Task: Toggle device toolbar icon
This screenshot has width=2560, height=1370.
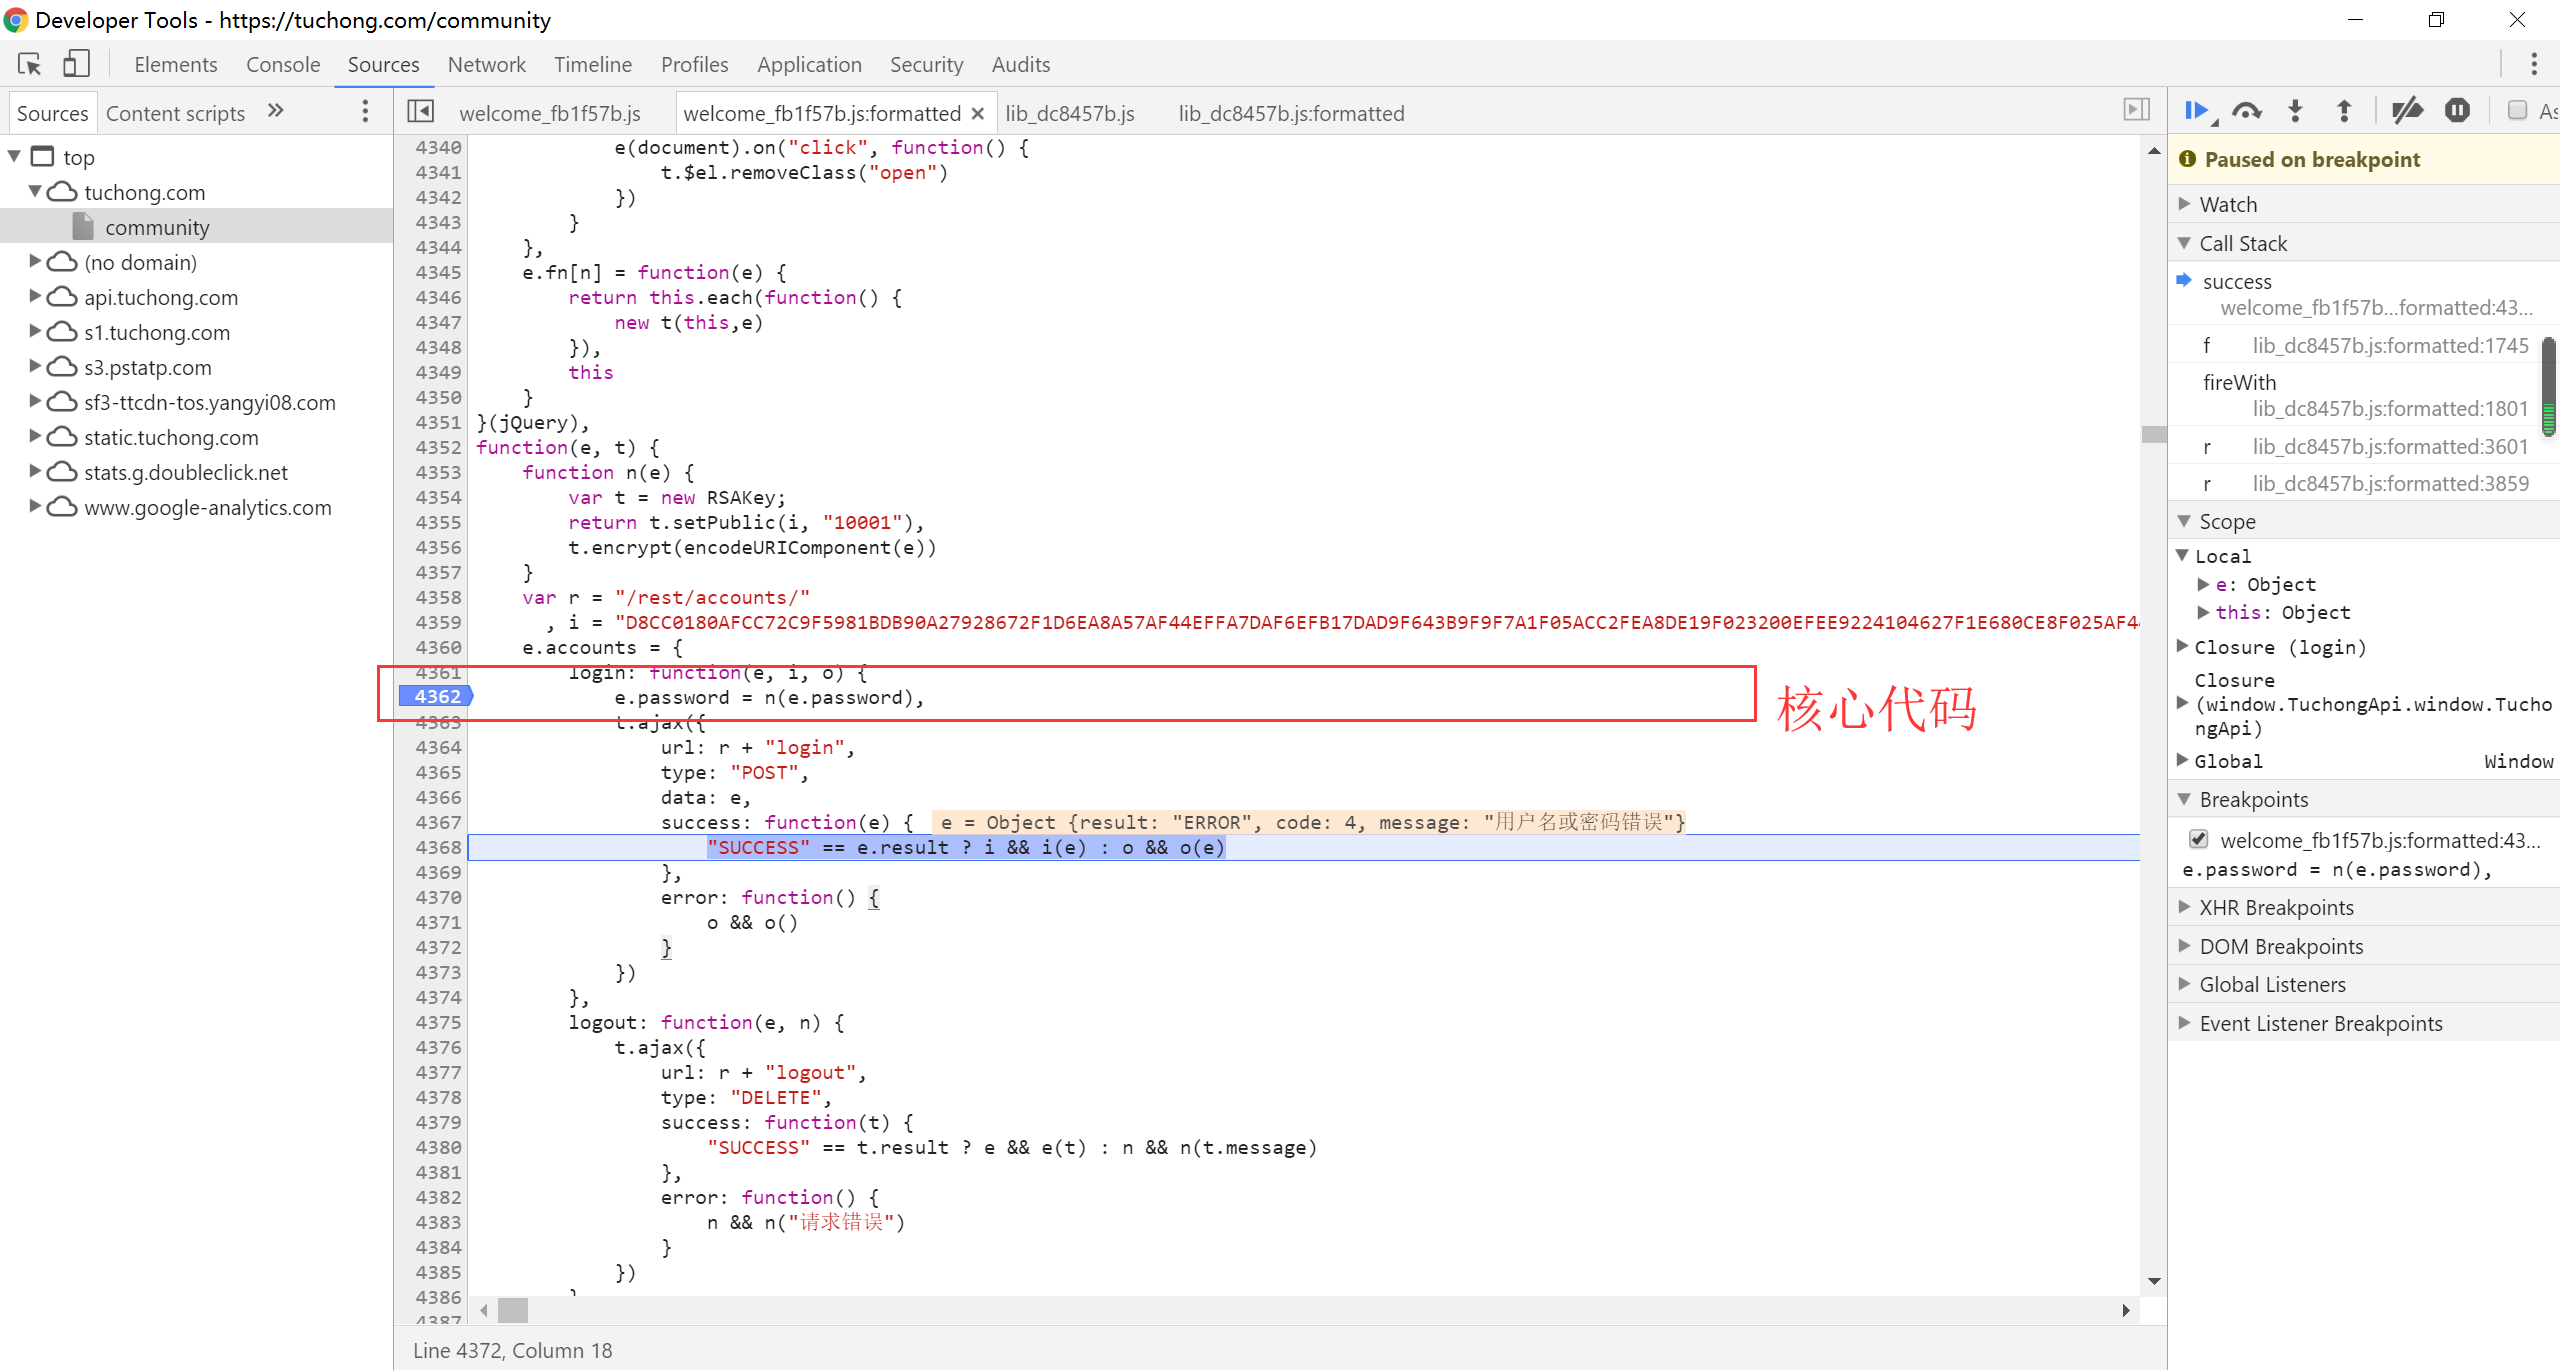Action: pyautogui.click(x=77, y=65)
